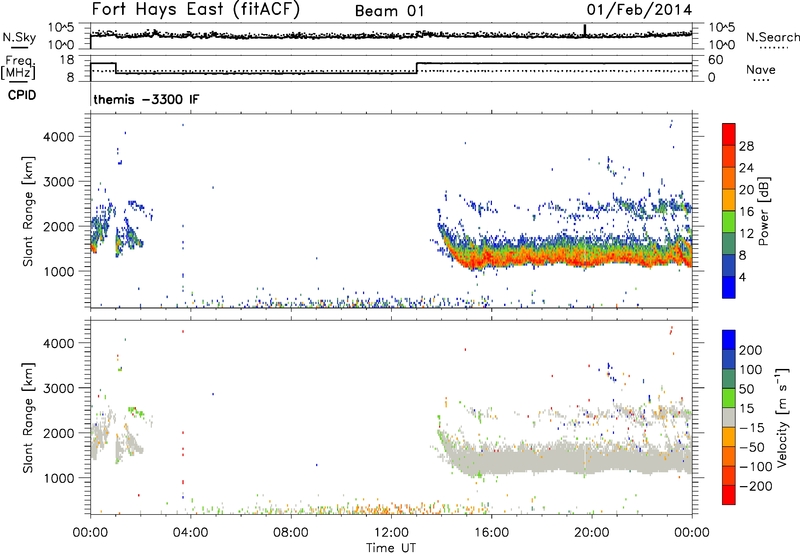The image size is (800, 554).
Task: Click the noise spike near 19:40 UT
Action: pyautogui.click(x=585, y=30)
